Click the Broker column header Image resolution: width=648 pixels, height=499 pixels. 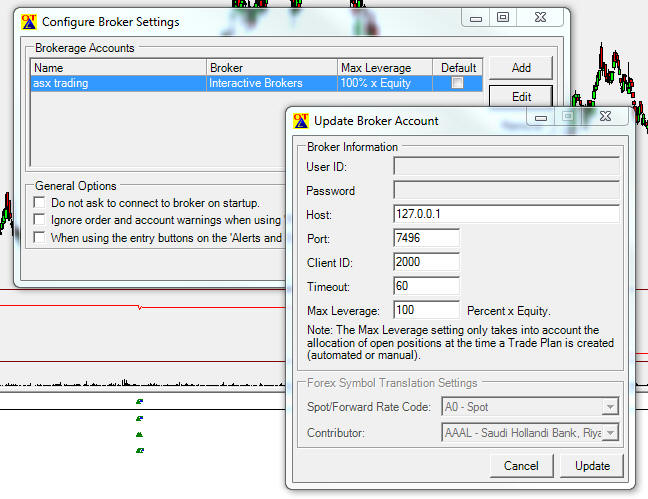point(272,67)
